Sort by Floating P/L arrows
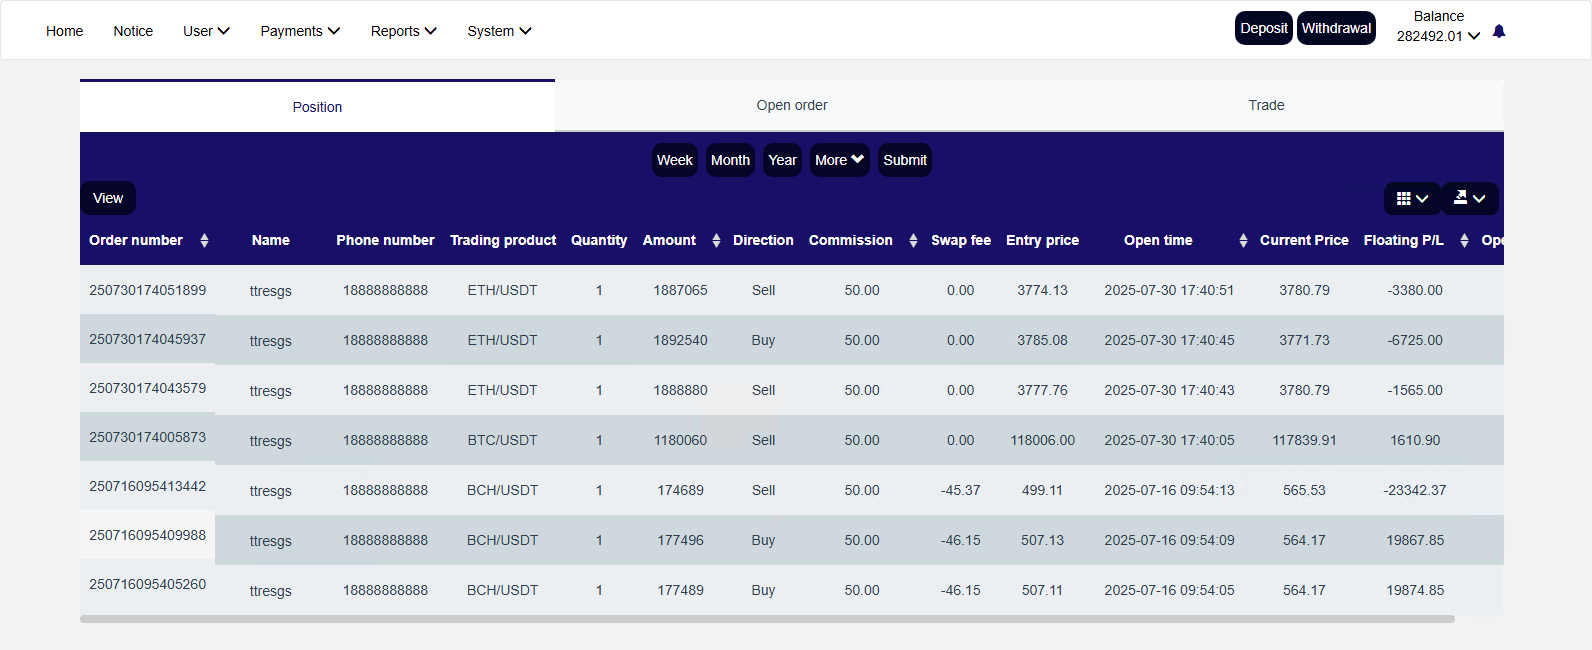This screenshot has width=1592, height=650. tap(1464, 241)
